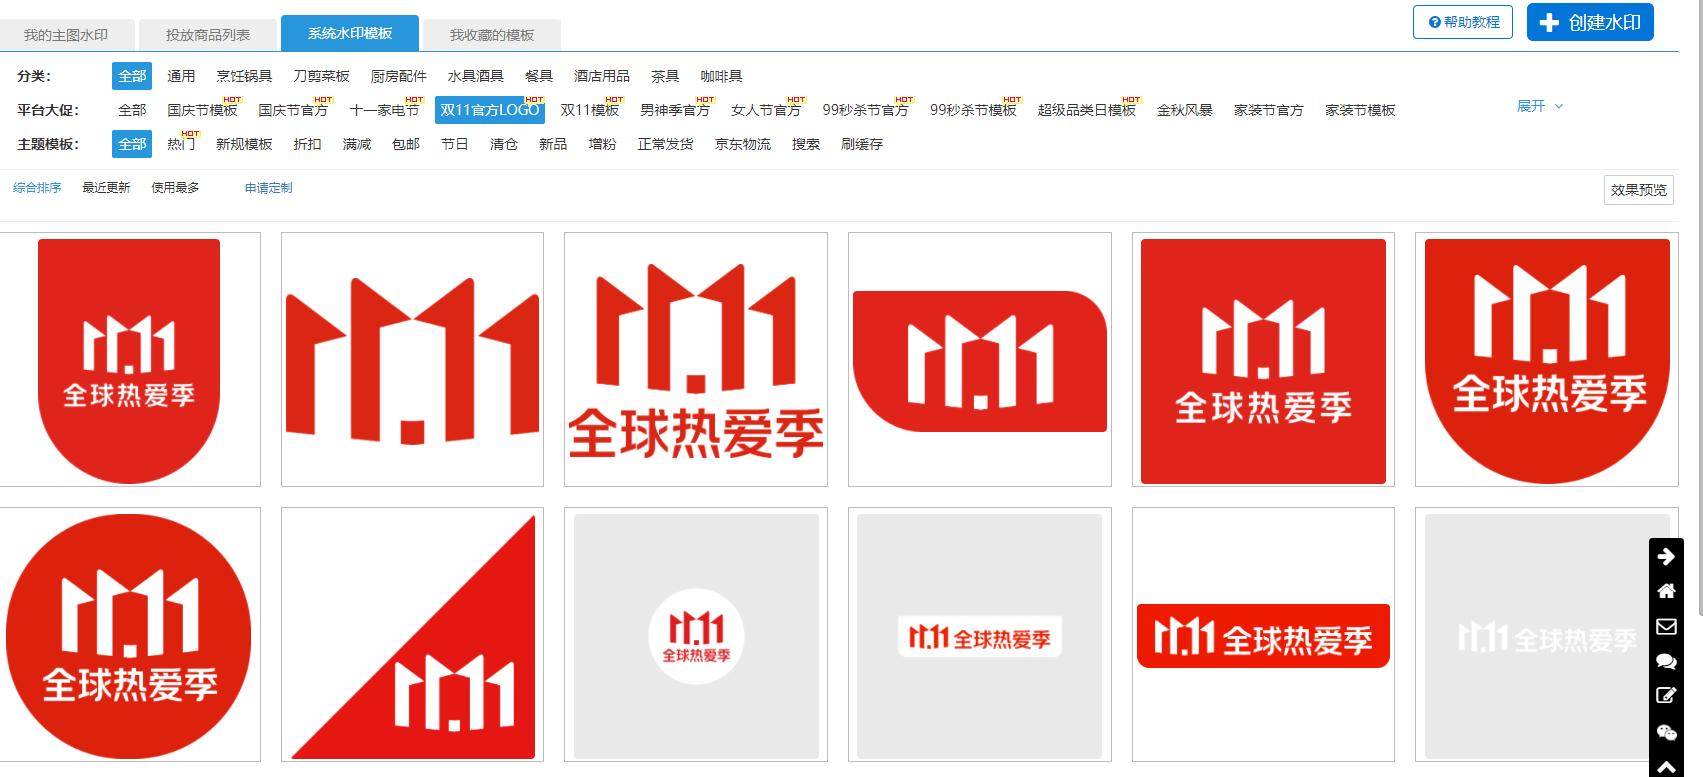Image resolution: width=1703 pixels, height=777 pixels.
Task: Open the chat bubbles icon
Action: (x=1666, y=661)
